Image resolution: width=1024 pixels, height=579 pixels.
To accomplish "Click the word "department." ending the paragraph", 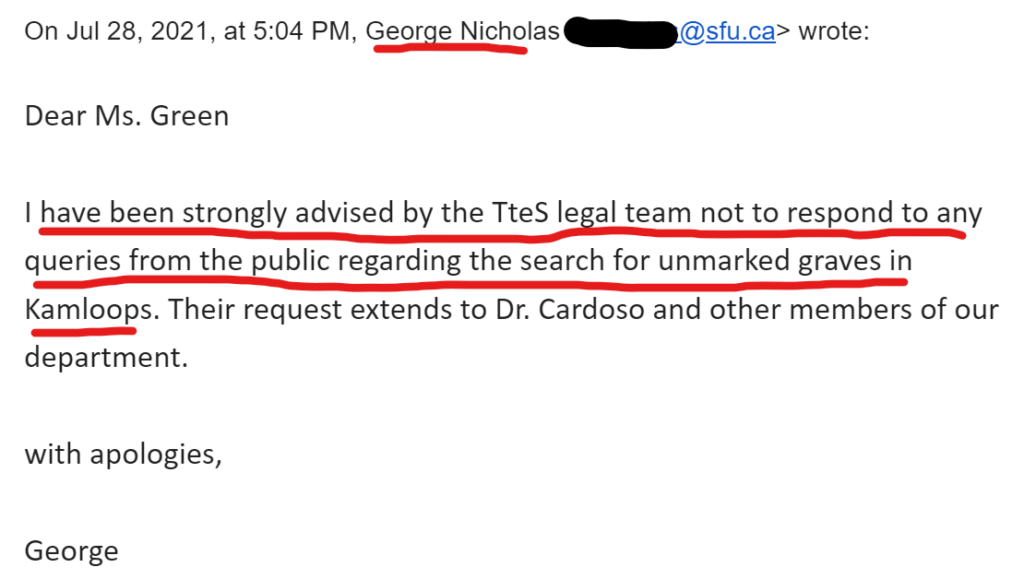I will pyautogui.click(x=106, y=357).
